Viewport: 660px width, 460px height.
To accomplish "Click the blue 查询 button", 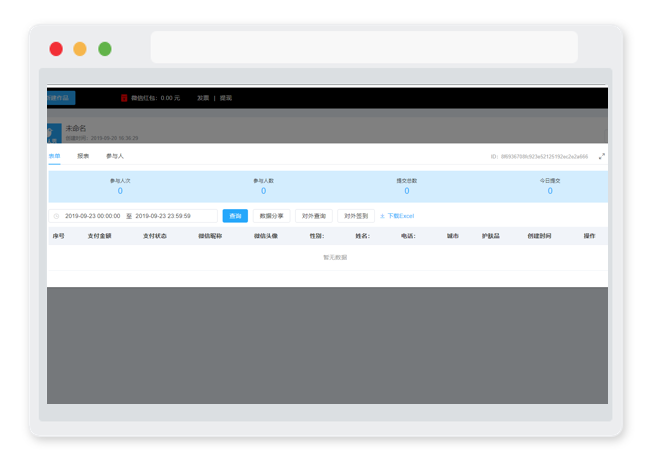I will point(235,216).
